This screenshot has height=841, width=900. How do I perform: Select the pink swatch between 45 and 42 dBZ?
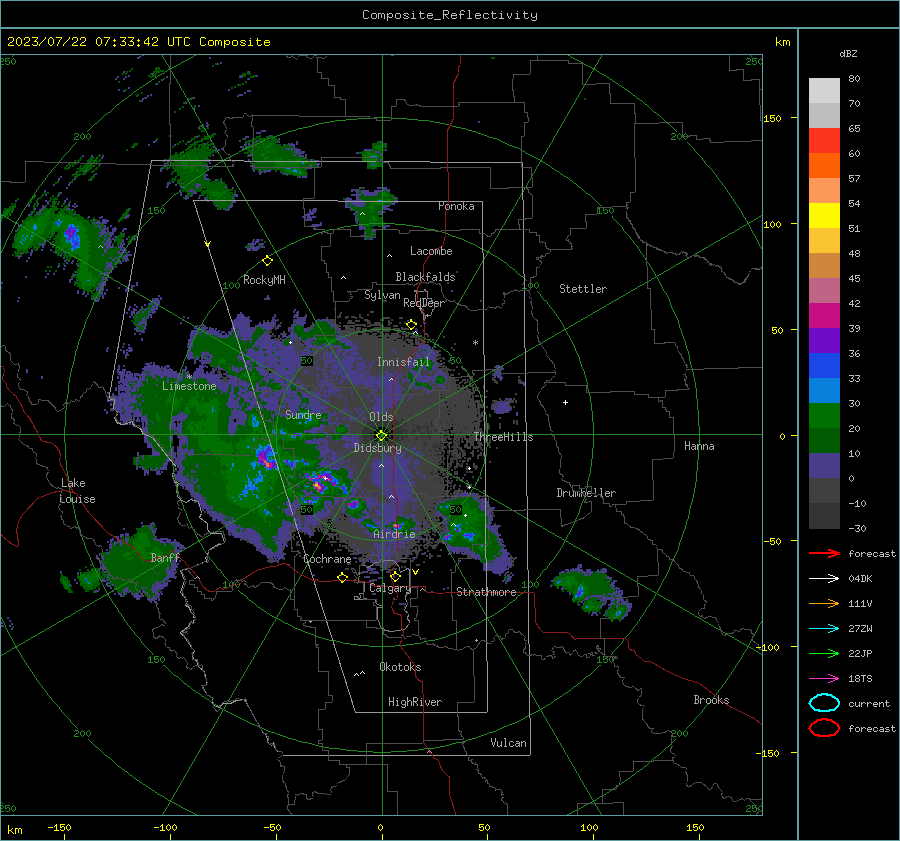(824, 290)
